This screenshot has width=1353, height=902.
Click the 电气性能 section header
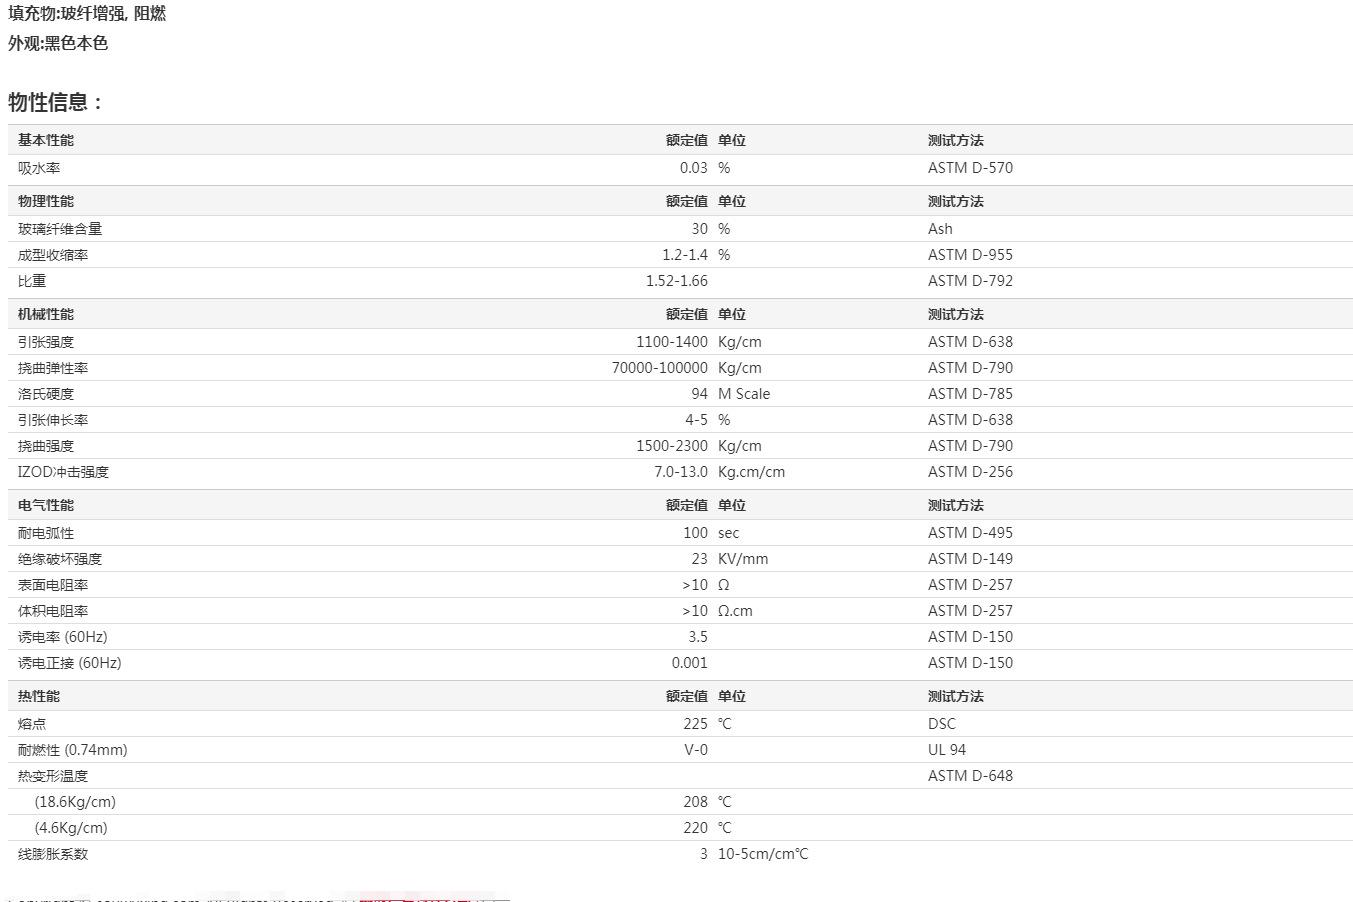click(45, 505)
